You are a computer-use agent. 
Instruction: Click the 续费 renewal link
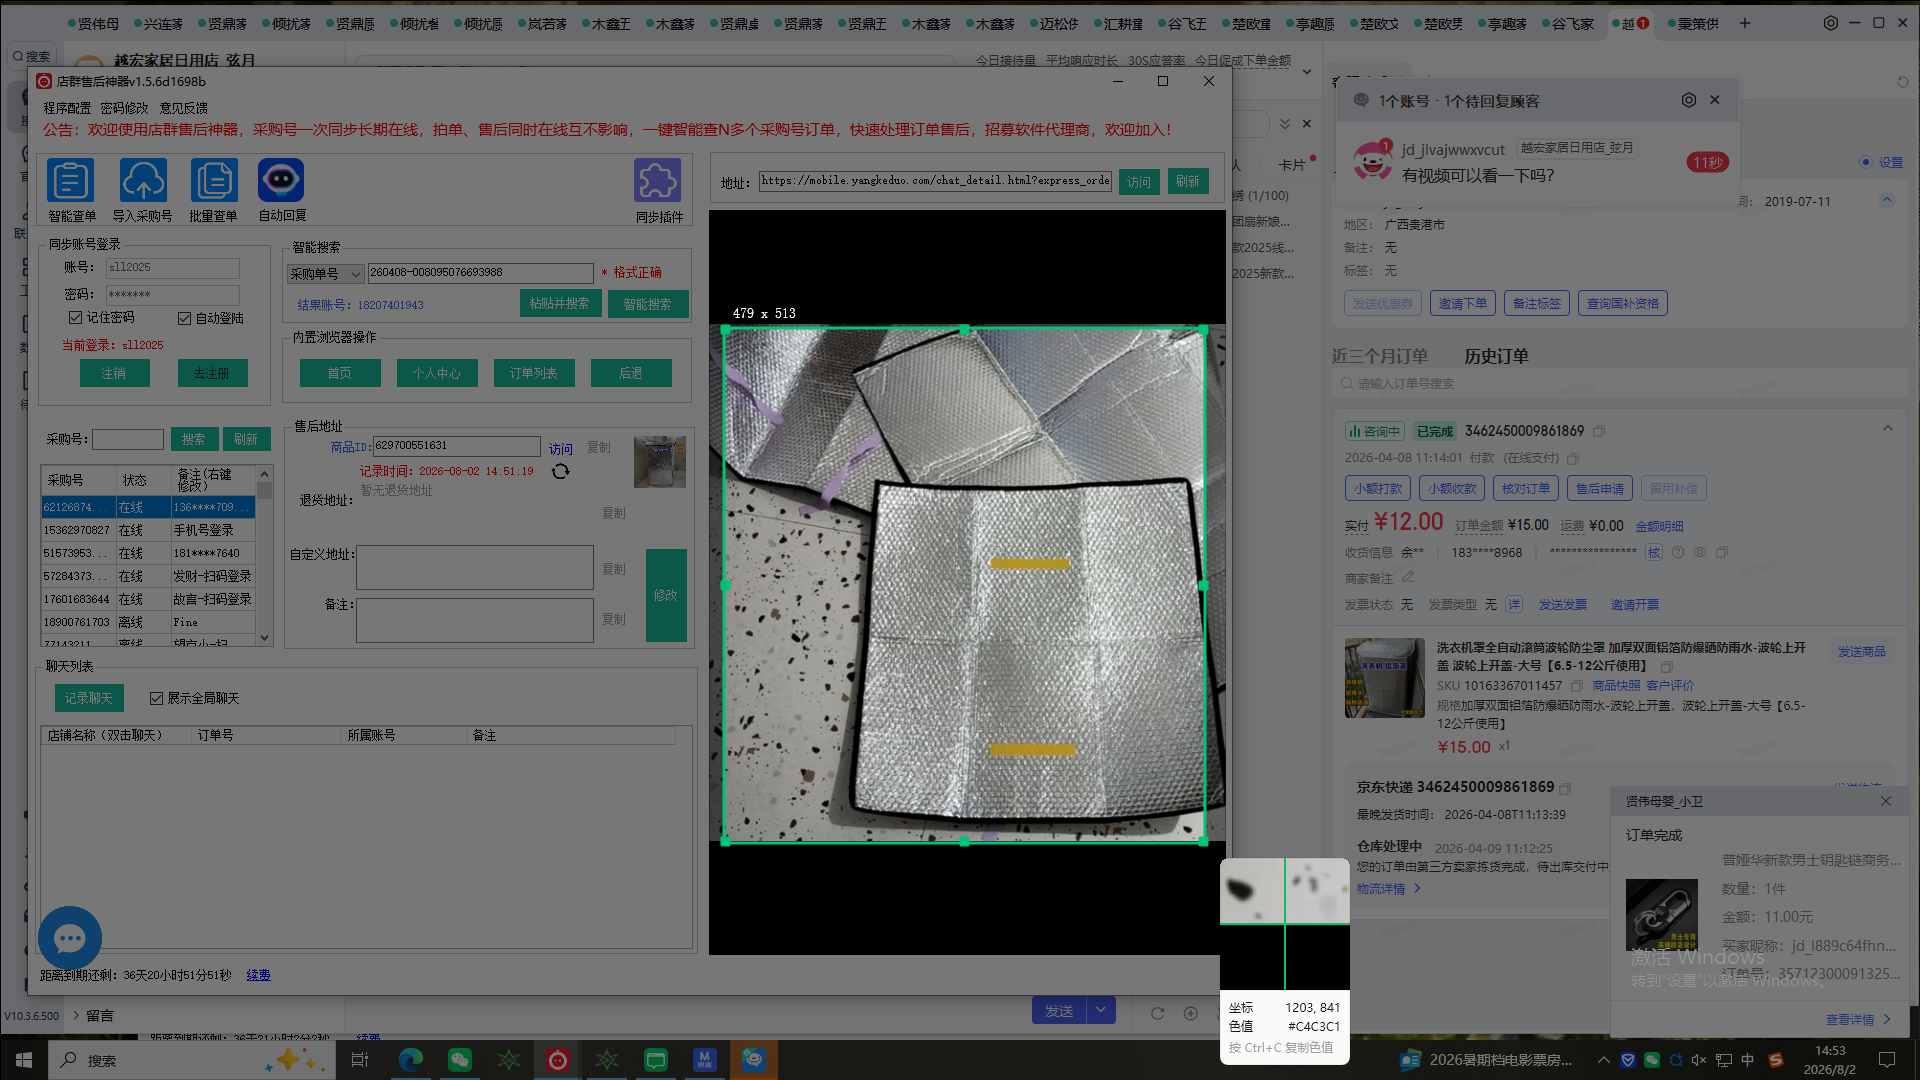click(x=258, y=975)
